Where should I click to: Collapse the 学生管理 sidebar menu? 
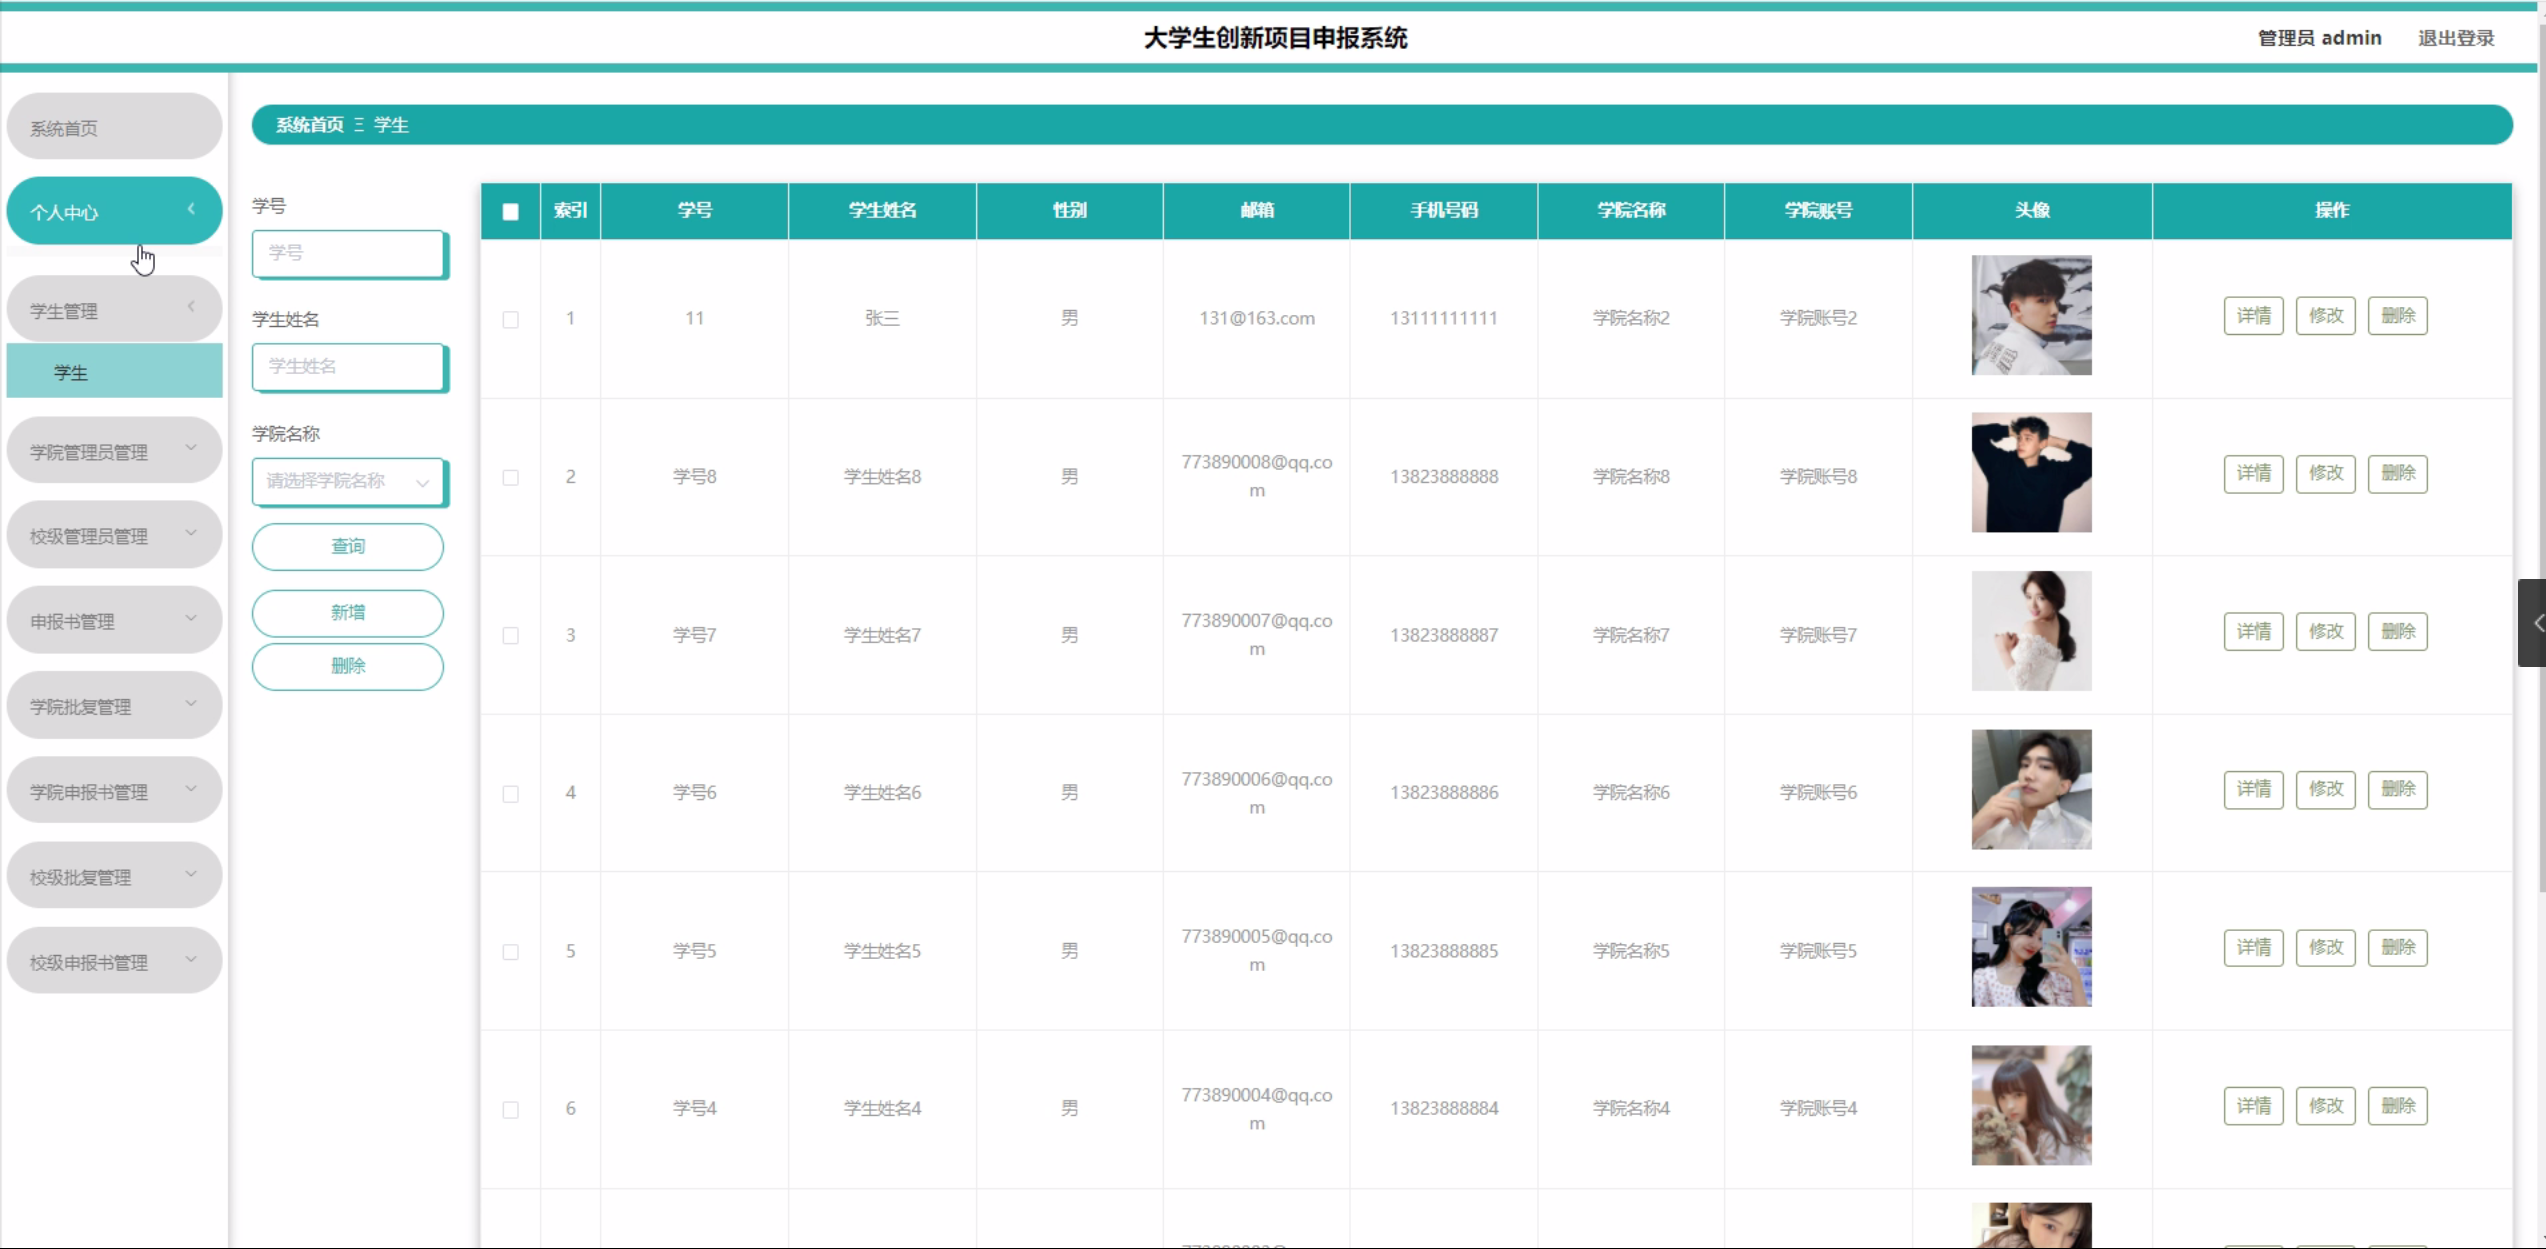point(114,311)
